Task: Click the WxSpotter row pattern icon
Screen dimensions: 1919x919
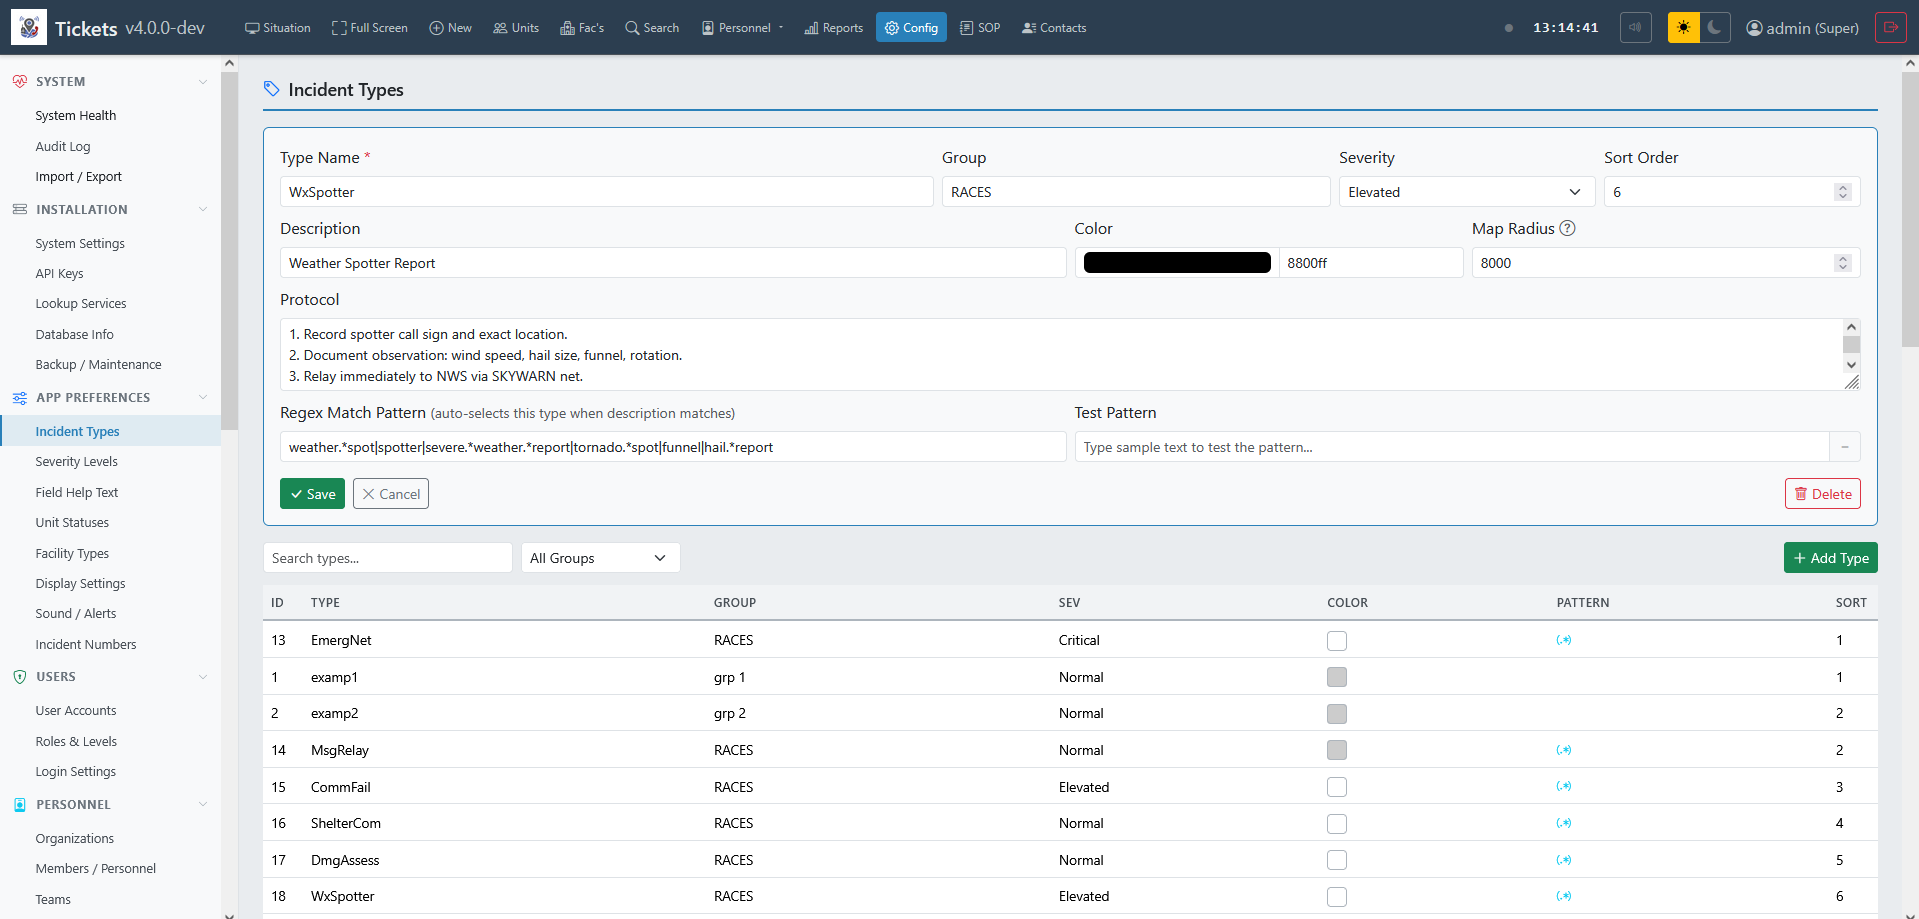Action: tap(1564, 896)
